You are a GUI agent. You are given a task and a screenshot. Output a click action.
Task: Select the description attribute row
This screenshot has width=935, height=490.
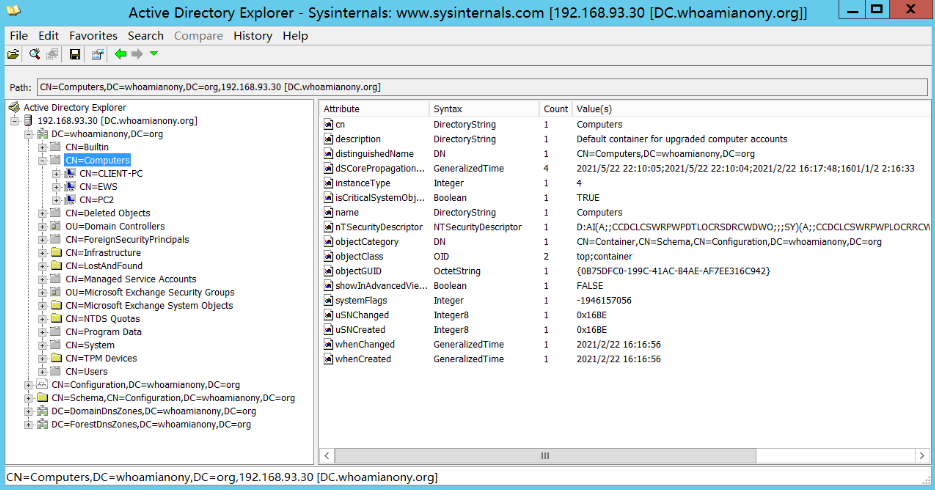click(624, 139)
